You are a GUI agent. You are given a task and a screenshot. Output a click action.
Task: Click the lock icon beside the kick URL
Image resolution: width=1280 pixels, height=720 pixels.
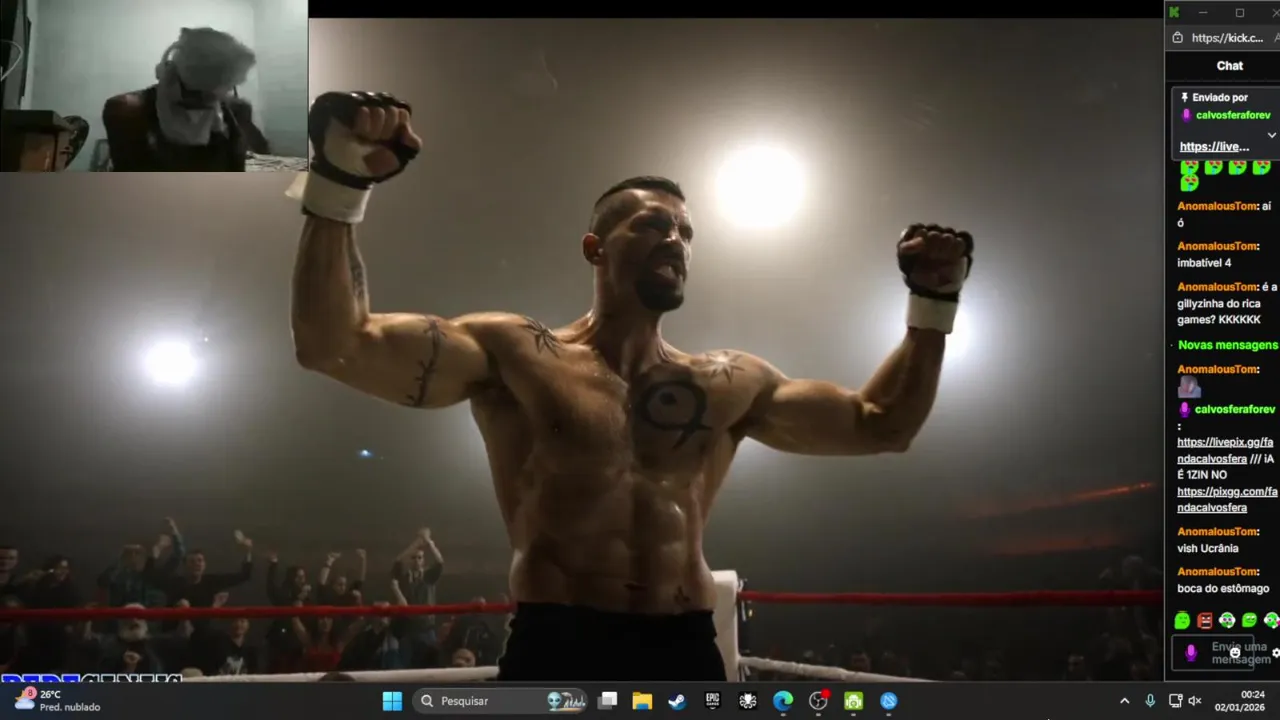coord(1177,38)
